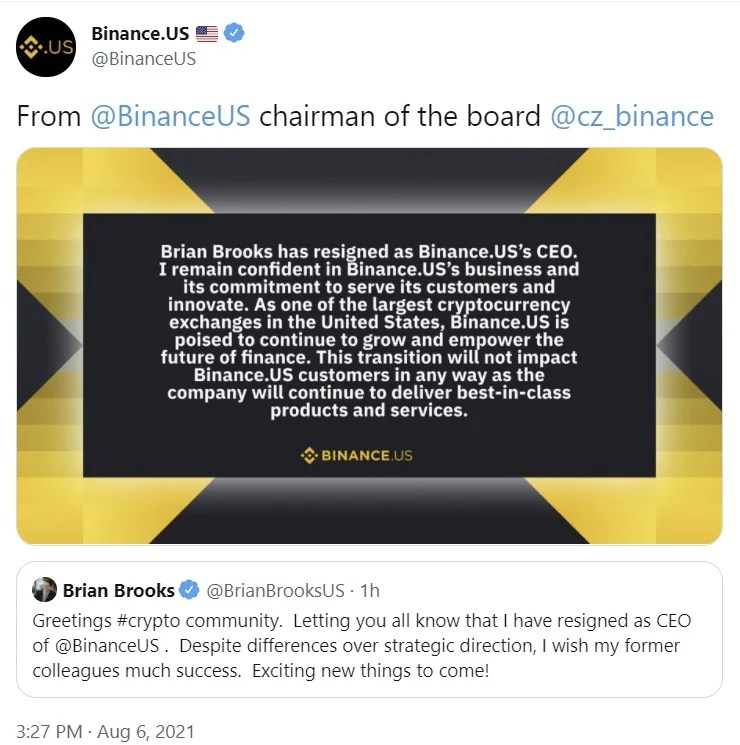Click the "1h" timestamp in quoted tweet
Image resolution: width=740 pixels, height=745 pixels.
pyautogui.click(x=370, y=589)
